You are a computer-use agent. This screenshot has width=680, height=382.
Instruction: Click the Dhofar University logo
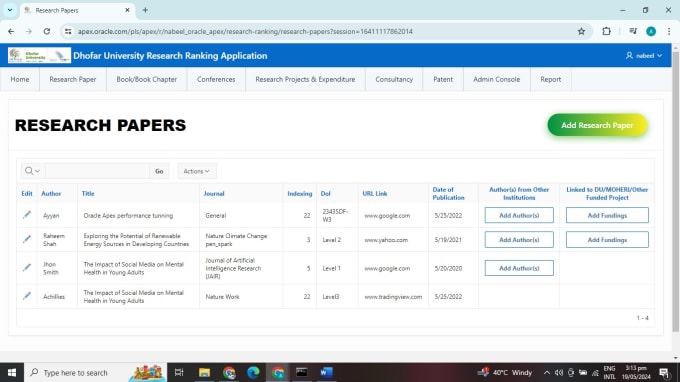pyautogui.click(x=39, y=56)
